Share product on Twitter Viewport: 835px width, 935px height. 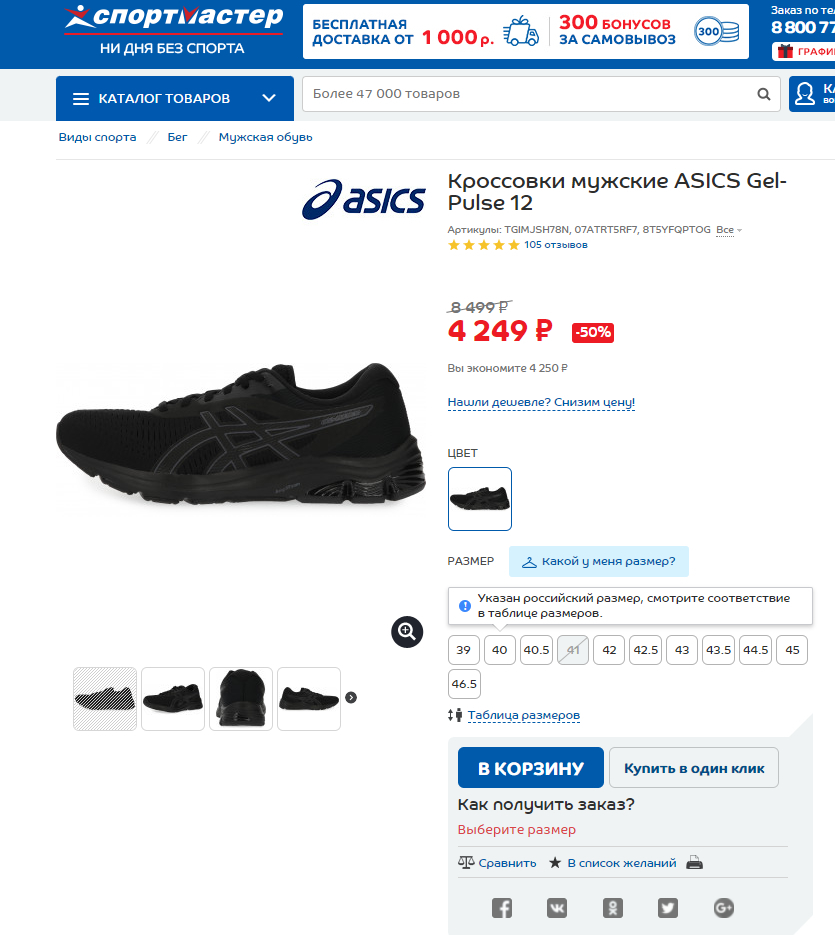pyautogui.click(x=668, y=908)
